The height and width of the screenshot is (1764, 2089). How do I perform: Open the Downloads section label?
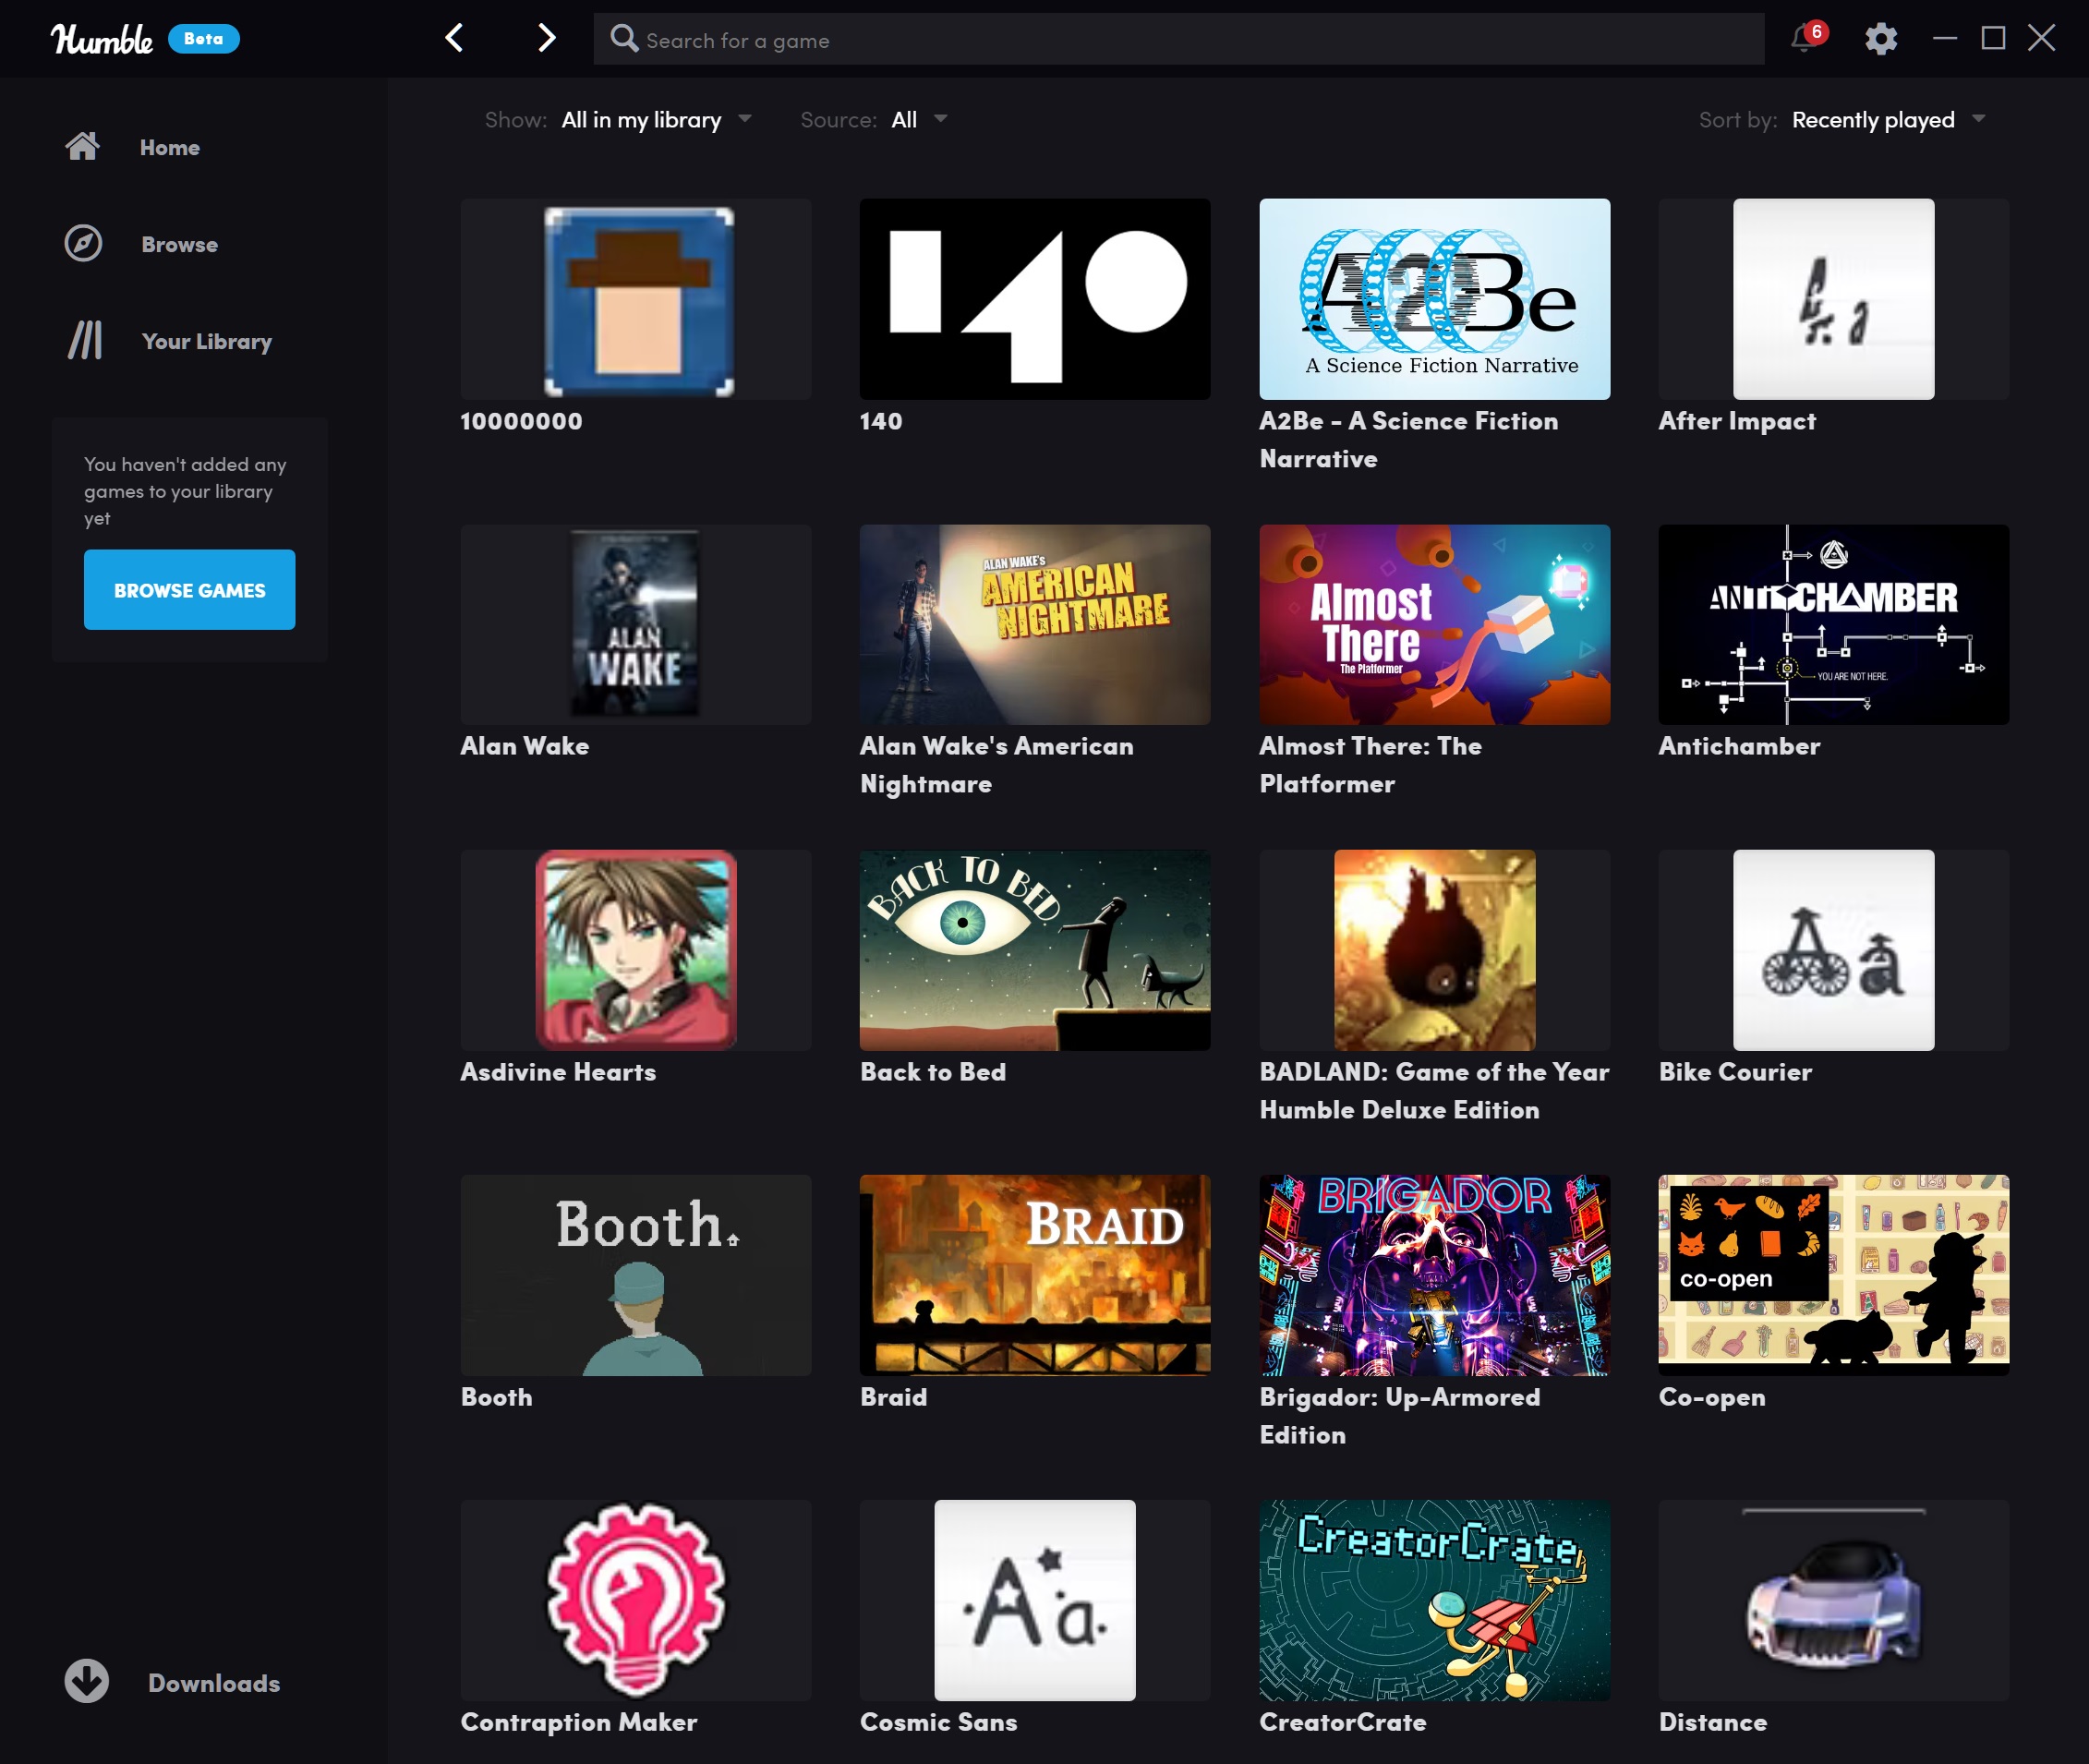[x=214, y=1683]
